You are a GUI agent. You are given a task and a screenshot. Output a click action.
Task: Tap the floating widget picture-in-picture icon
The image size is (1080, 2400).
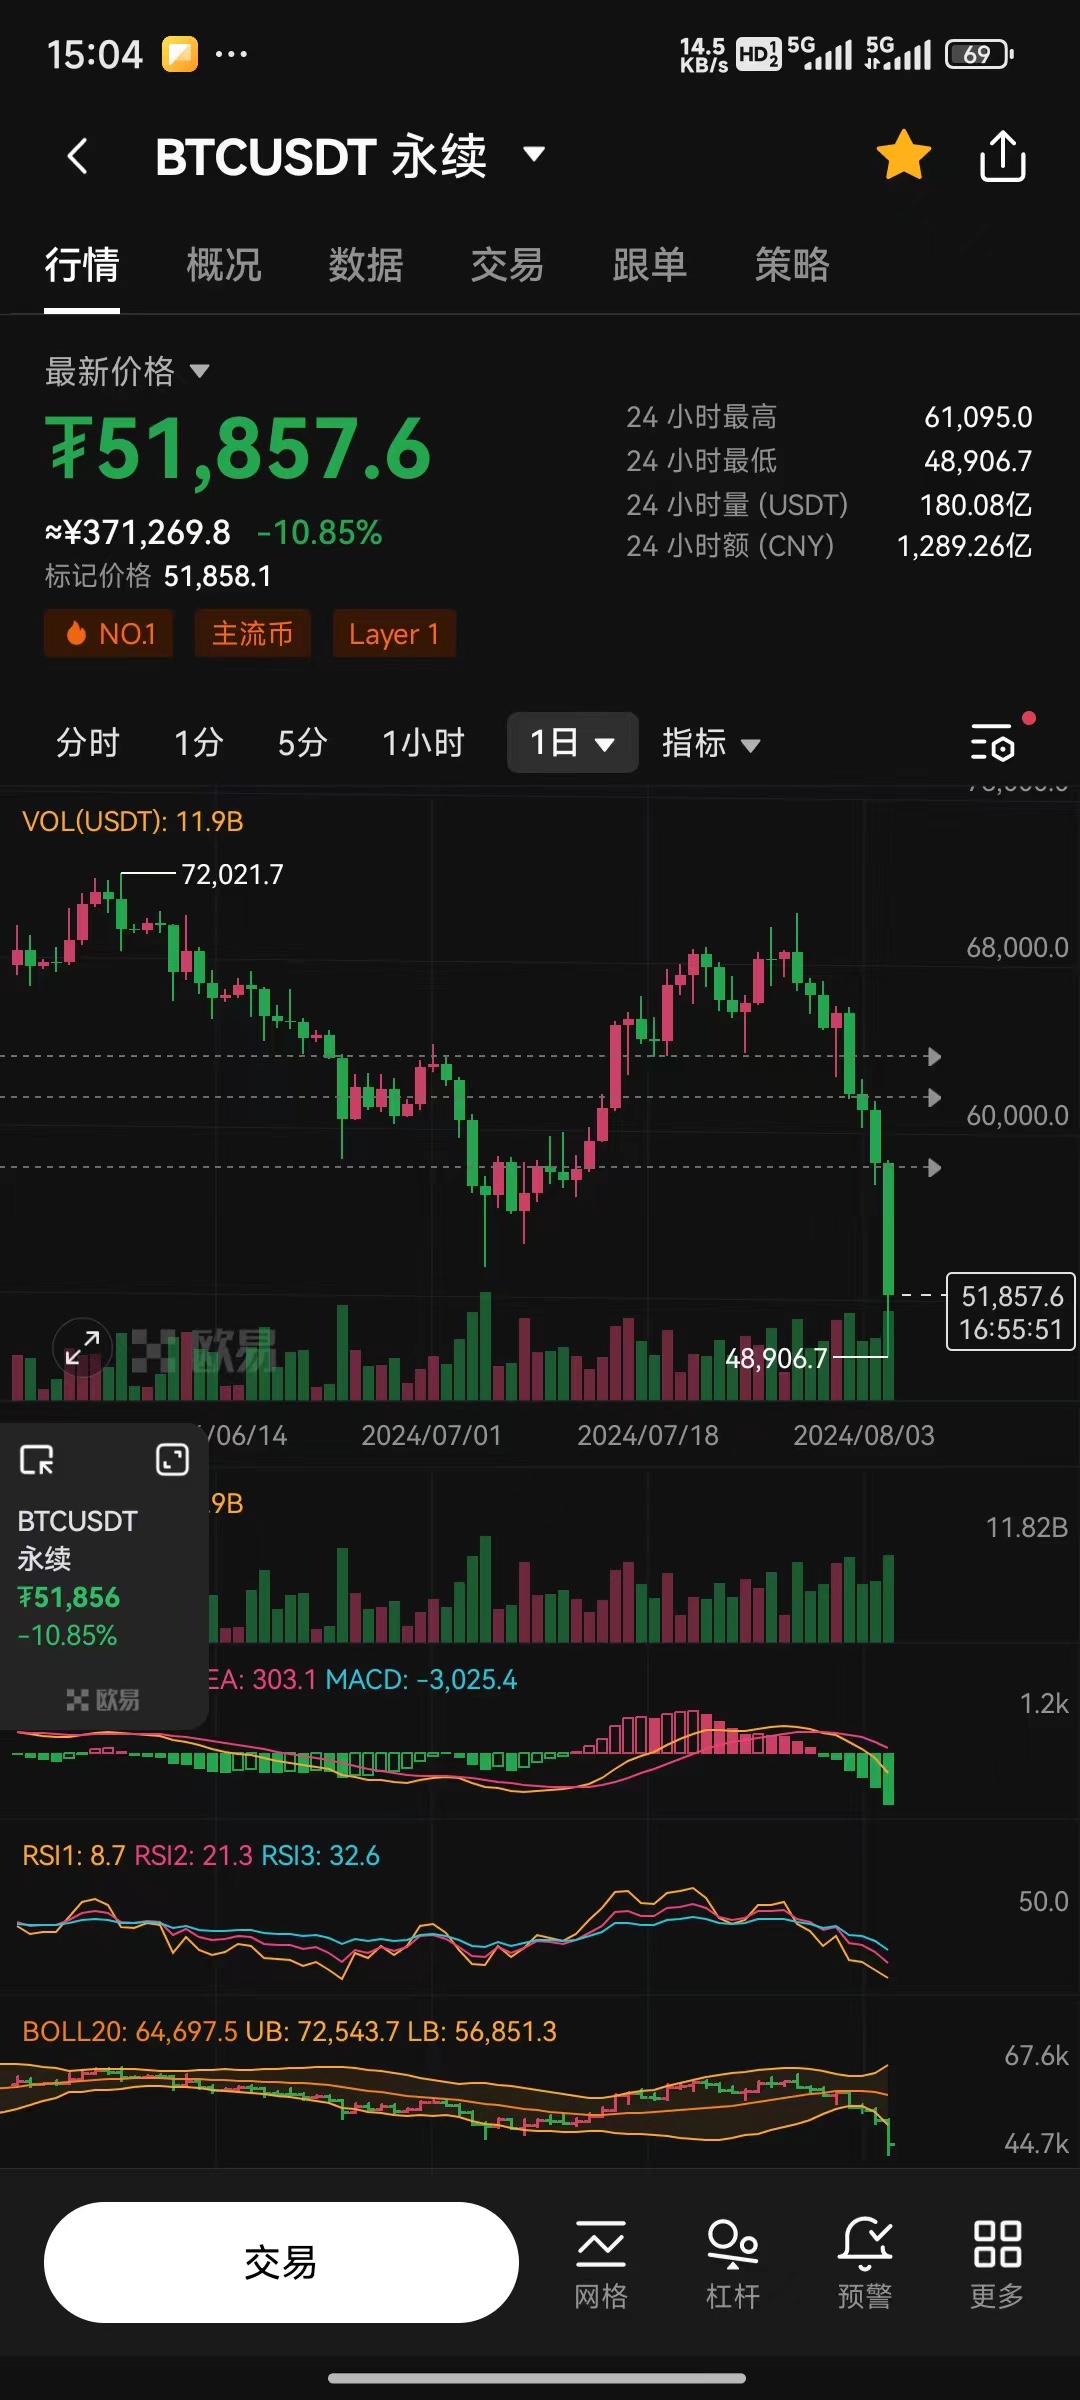pyautogui.click(x=37, y=1461)
